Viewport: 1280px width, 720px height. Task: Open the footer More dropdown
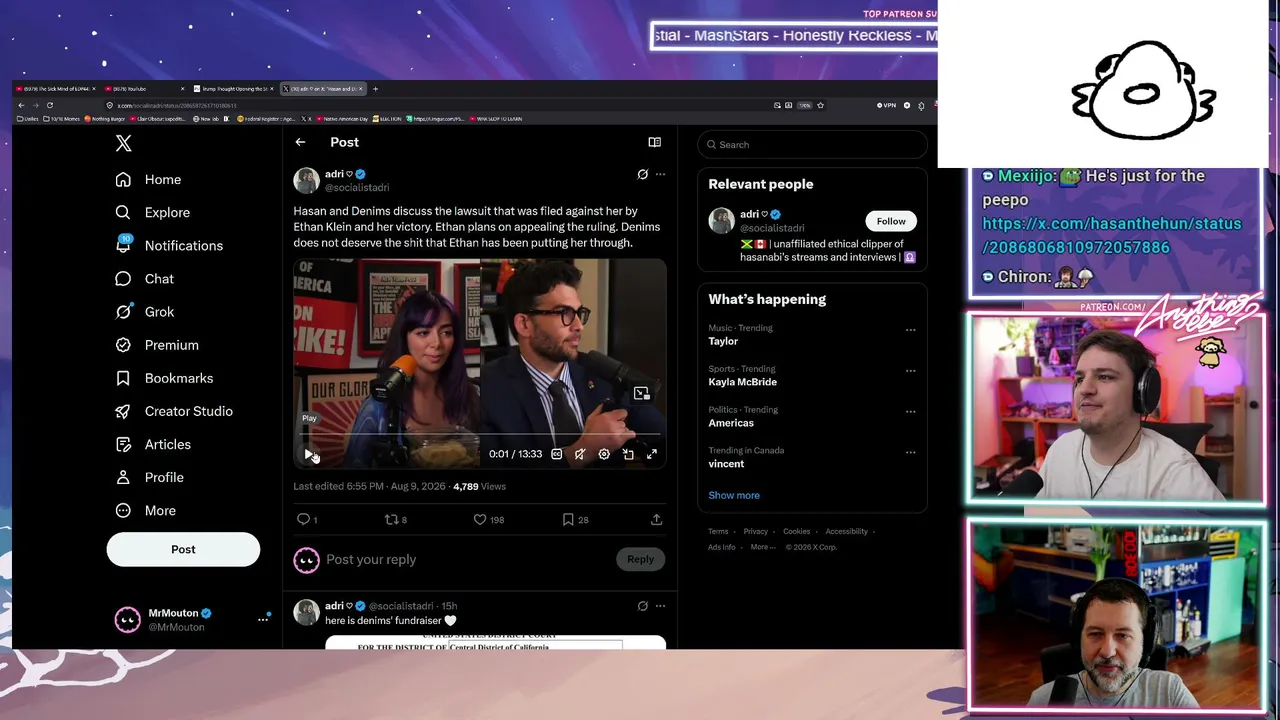(762, 547)
